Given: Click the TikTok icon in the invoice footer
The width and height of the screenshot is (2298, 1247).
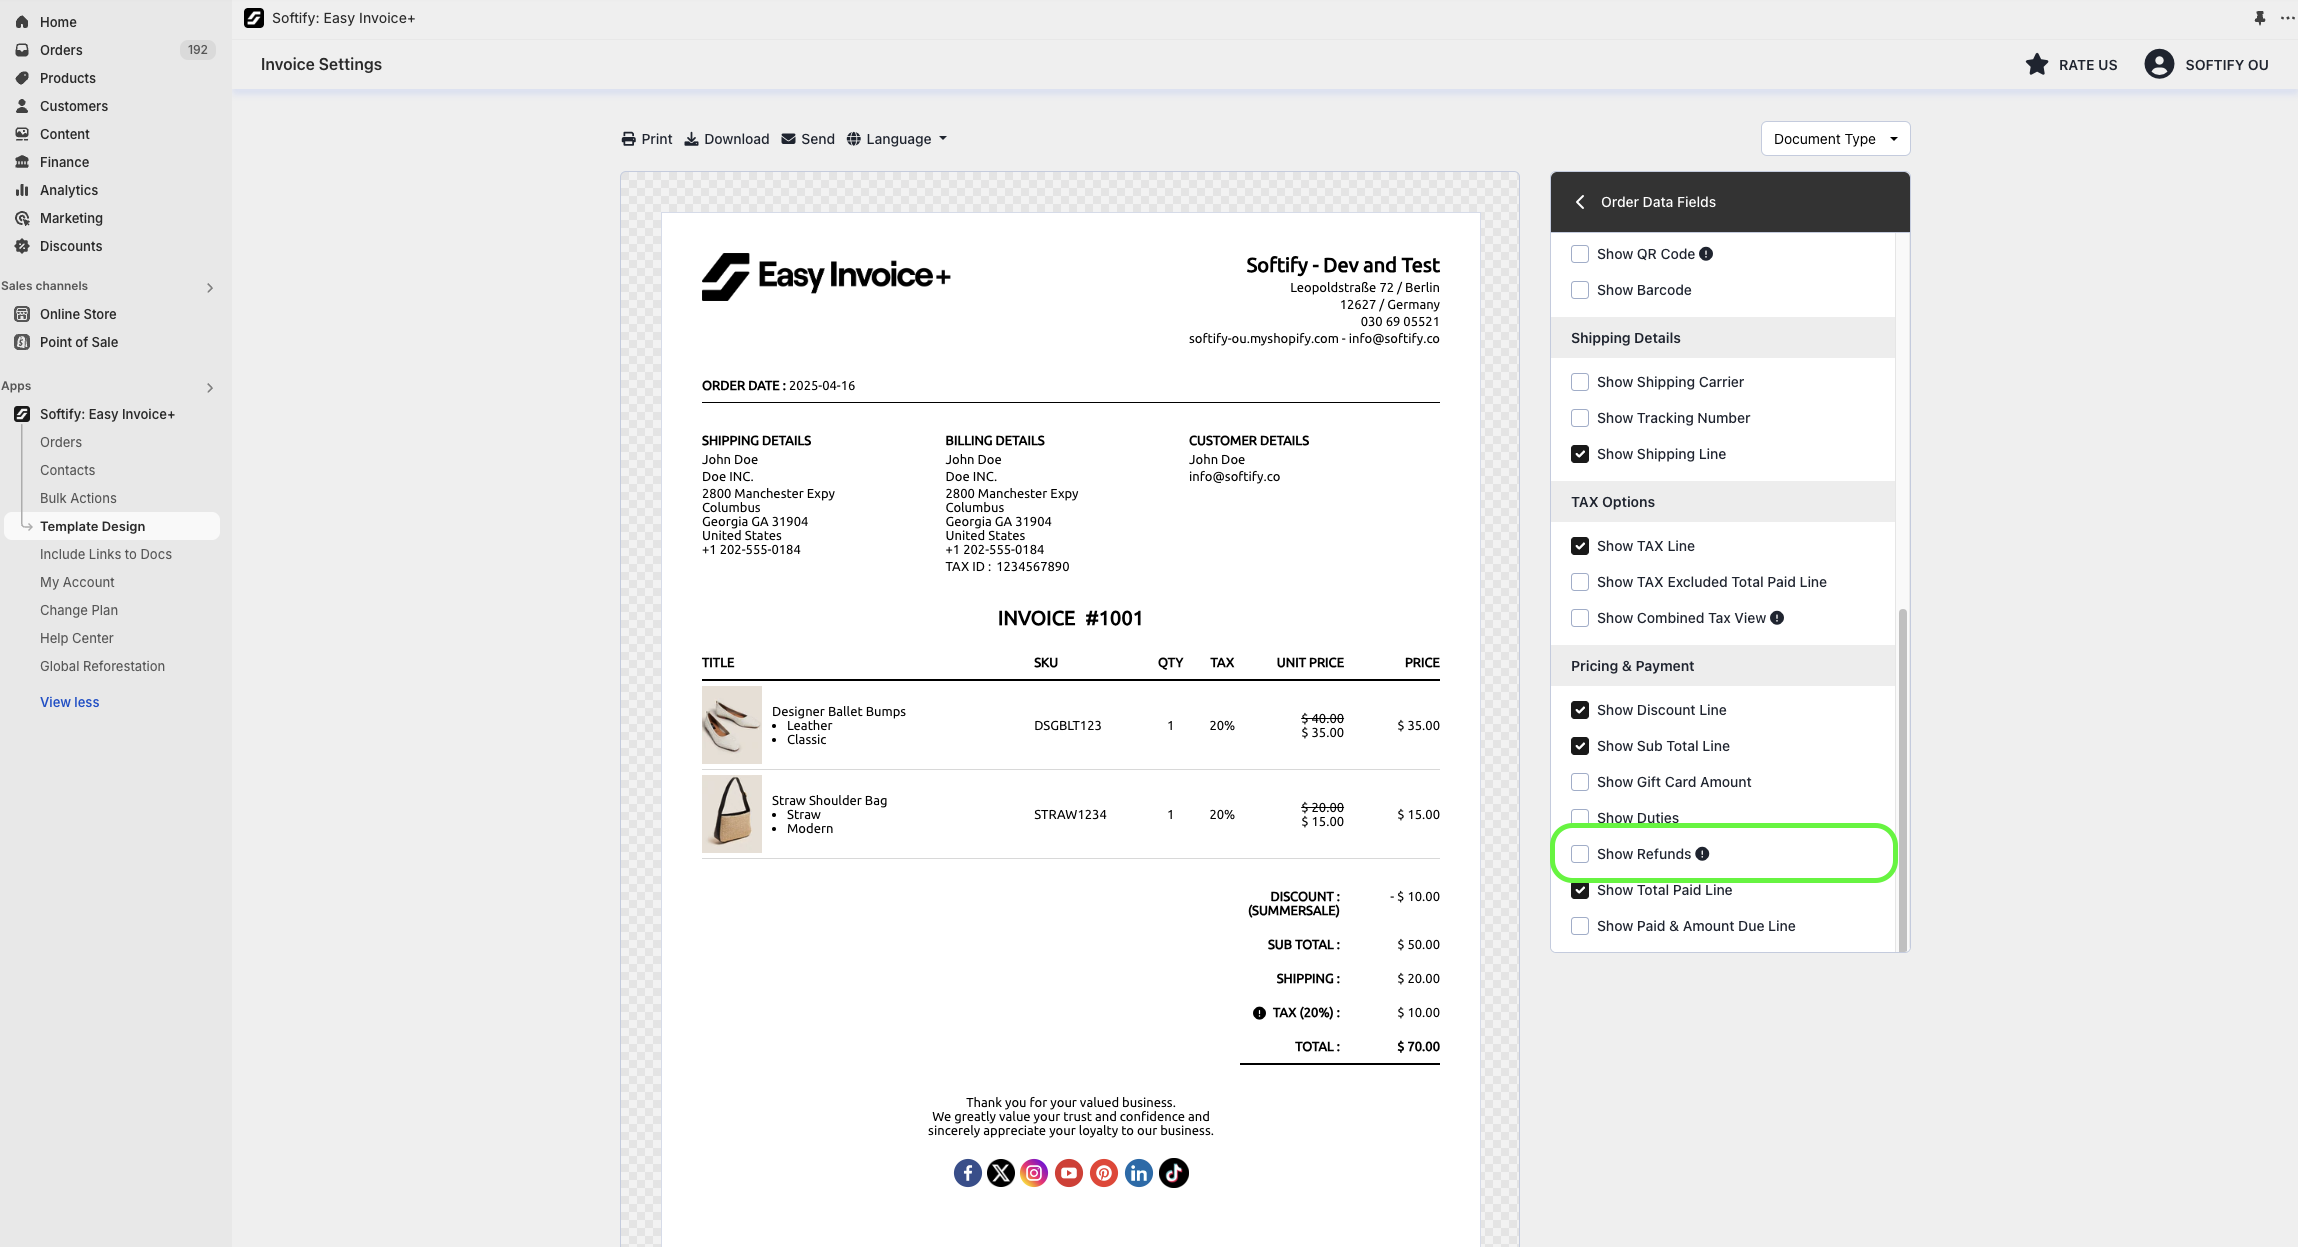Looking at the screenshot, I should [1173, 1173].
